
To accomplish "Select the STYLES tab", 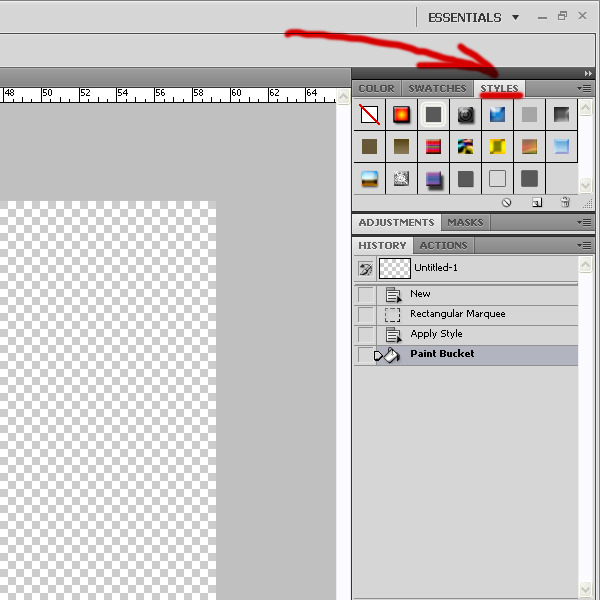I will coord(499,89).
